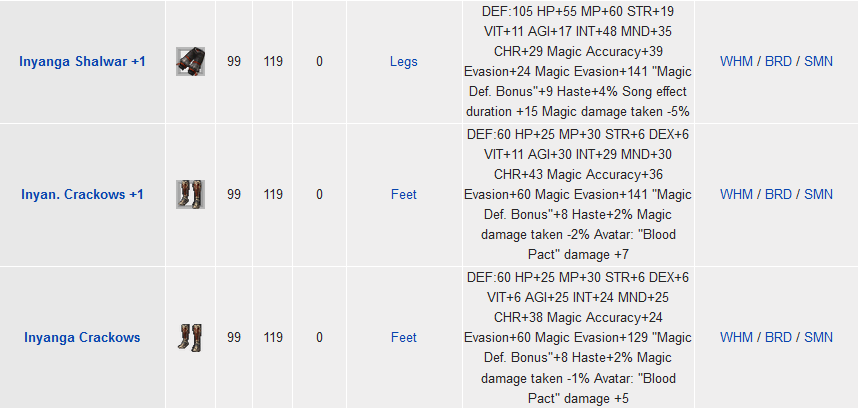Click SMN job link in Inyanga Shalwar row
The width and height of the screenshot is (858, 408).
819,61
